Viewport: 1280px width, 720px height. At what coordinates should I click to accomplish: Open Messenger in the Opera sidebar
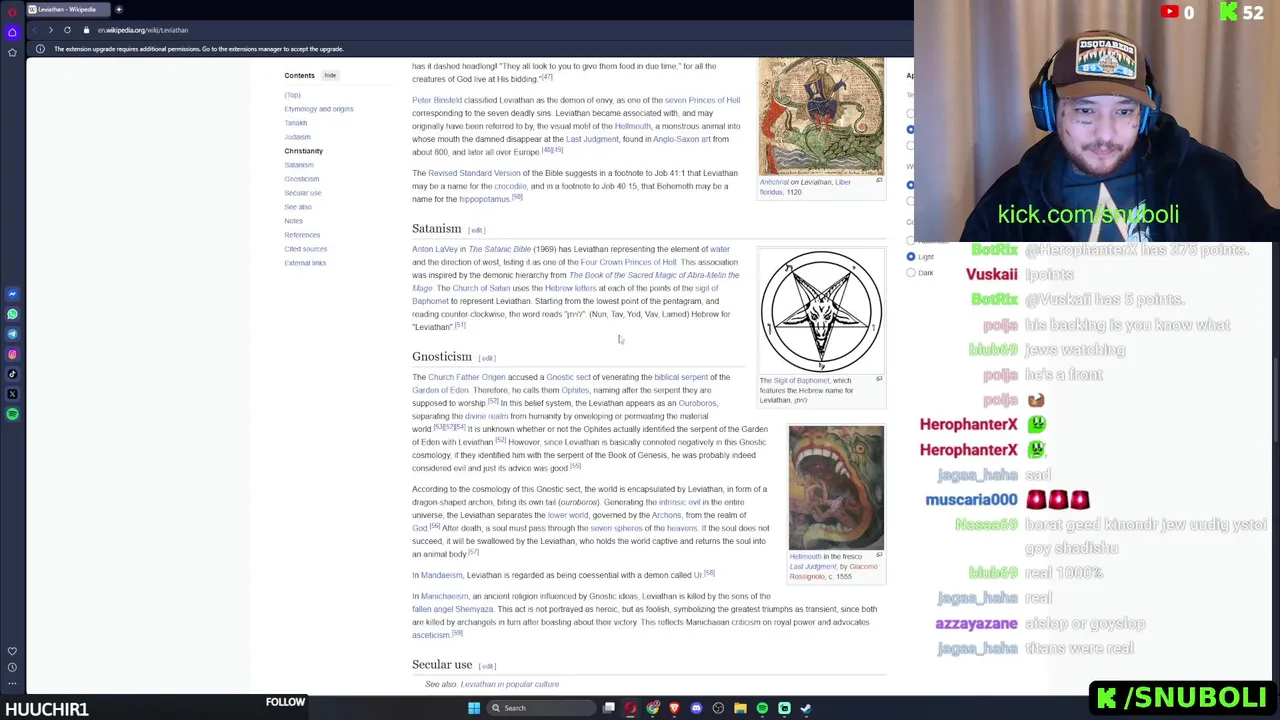[12, 294]
